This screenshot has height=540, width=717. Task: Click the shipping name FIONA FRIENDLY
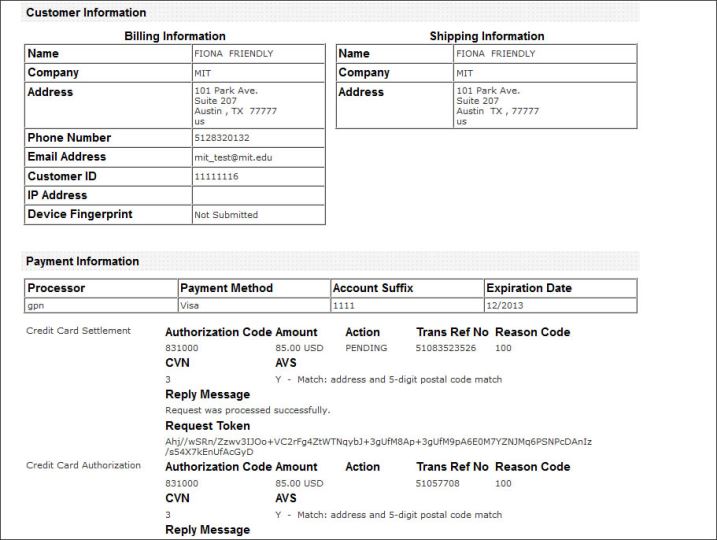pyautogui.click(x=495, y=54)
